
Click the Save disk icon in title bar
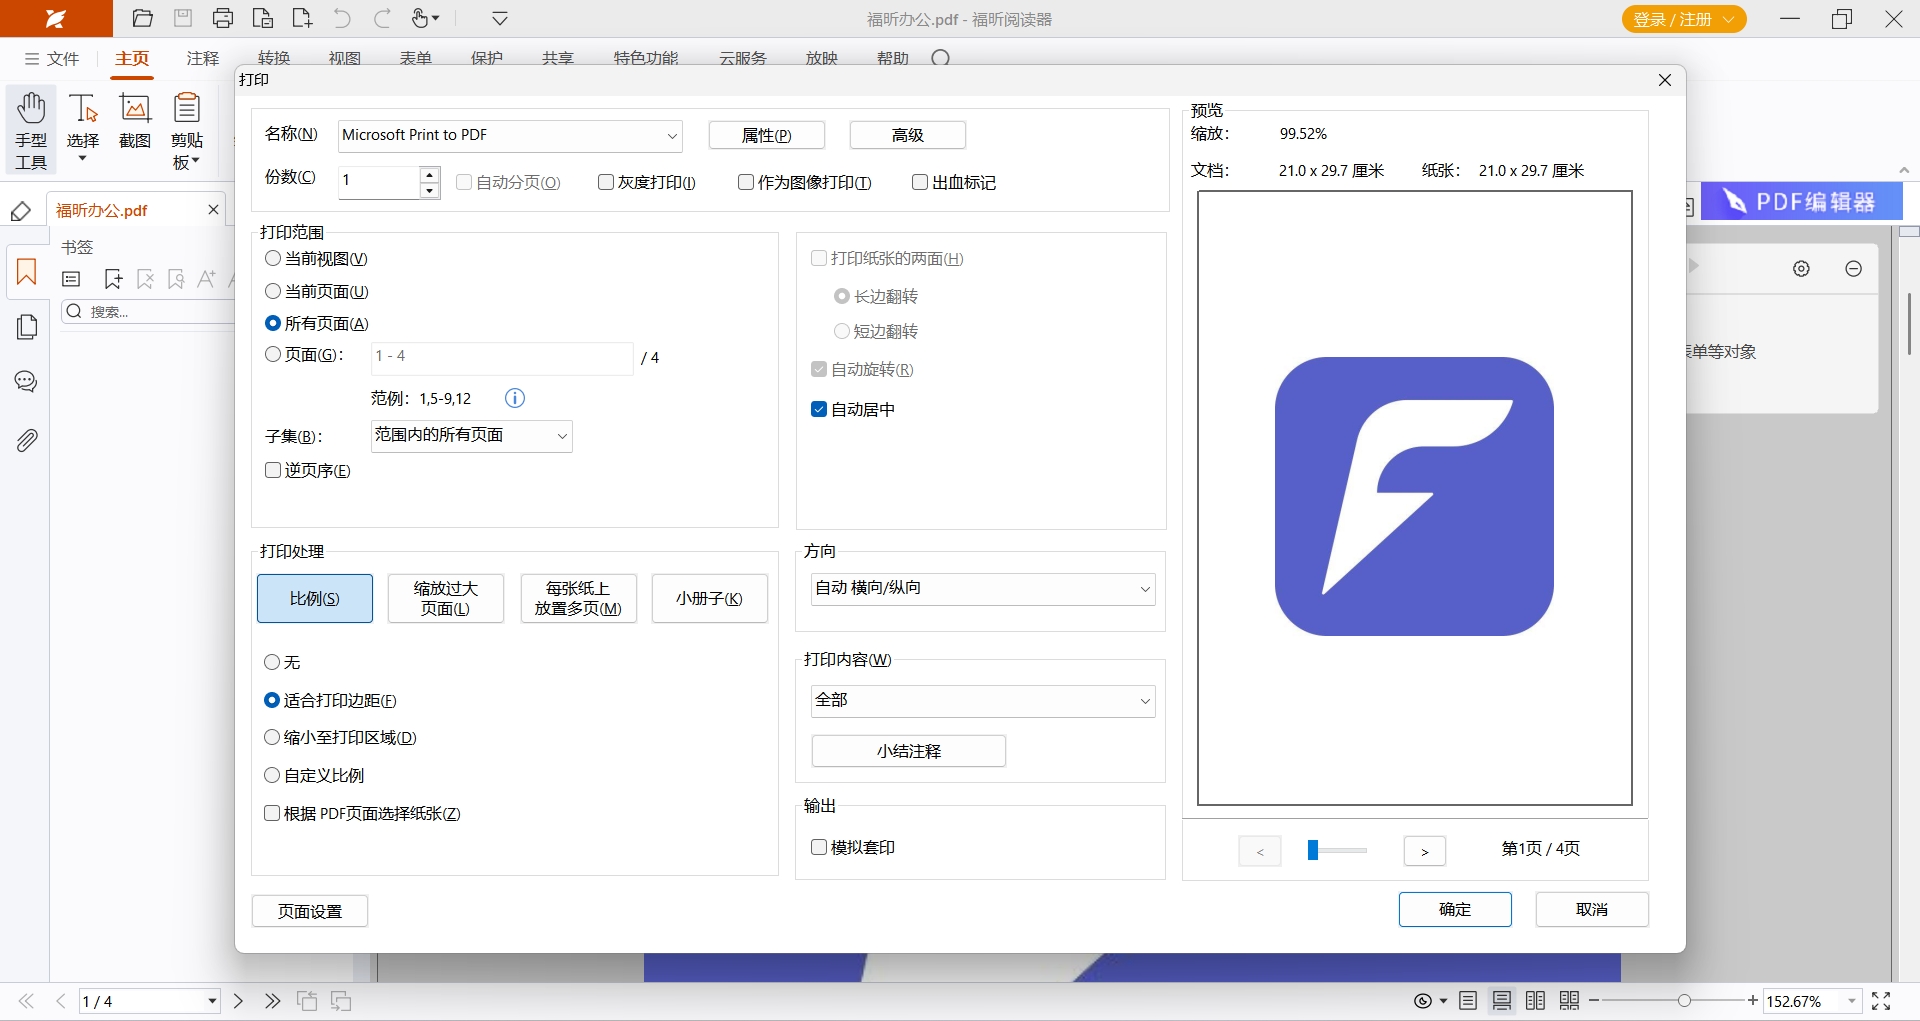coord(183,18)
